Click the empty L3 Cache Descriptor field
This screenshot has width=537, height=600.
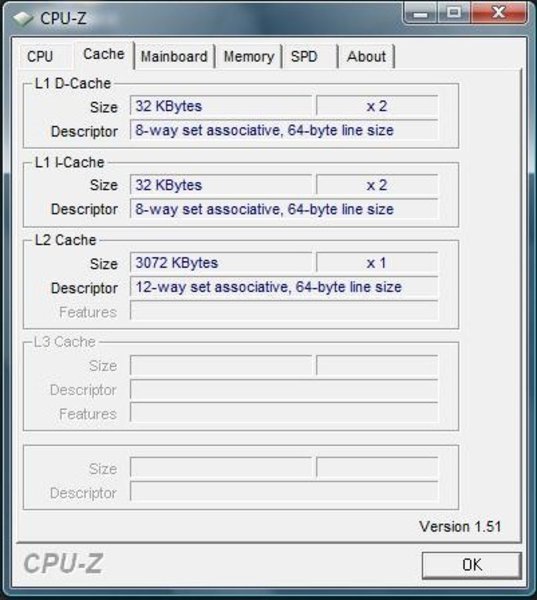pos(284,390)
